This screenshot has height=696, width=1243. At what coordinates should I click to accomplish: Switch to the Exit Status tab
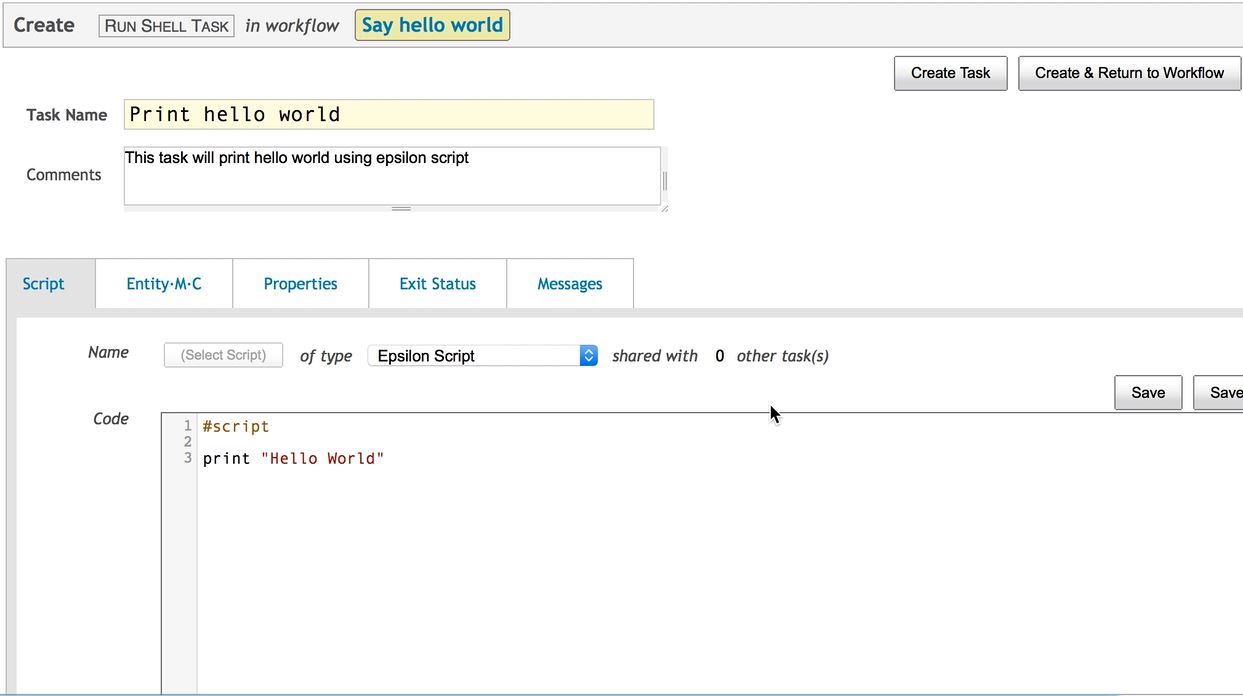click(x=438, y=284)
